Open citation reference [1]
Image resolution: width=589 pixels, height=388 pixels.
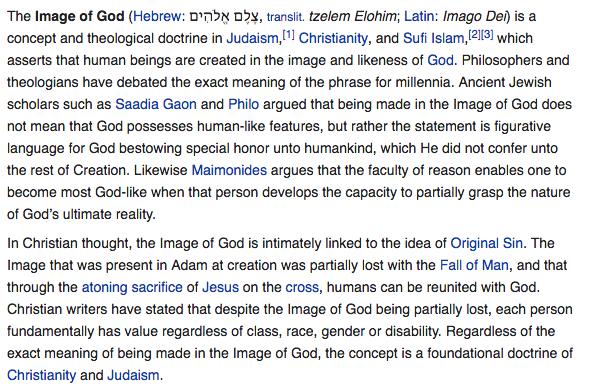click(x=288, y=35)
